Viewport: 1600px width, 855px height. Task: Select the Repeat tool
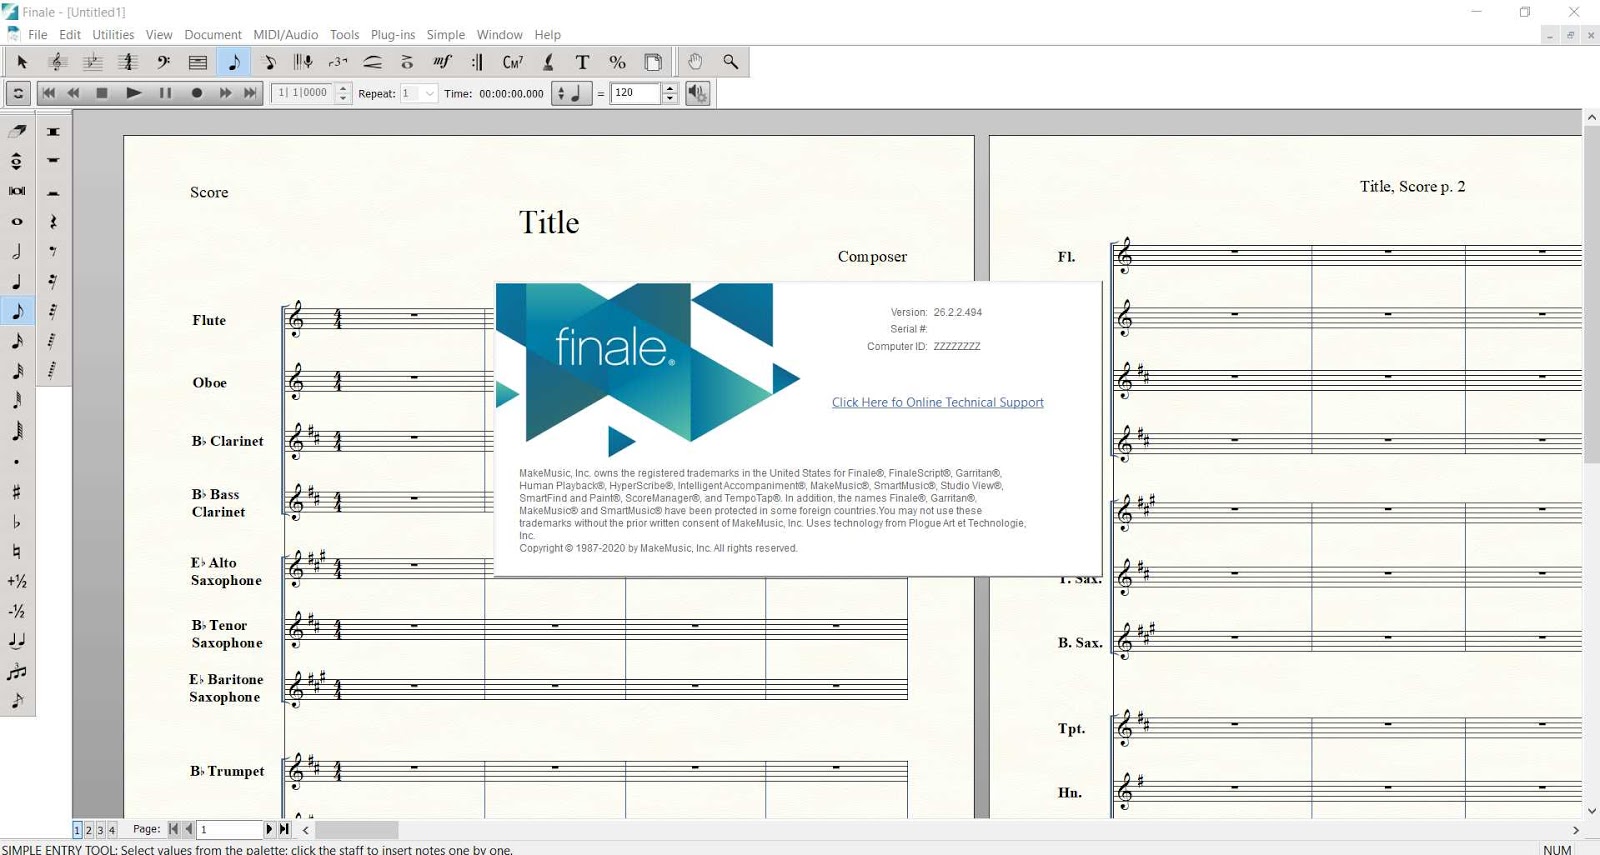tap(477, 62)
